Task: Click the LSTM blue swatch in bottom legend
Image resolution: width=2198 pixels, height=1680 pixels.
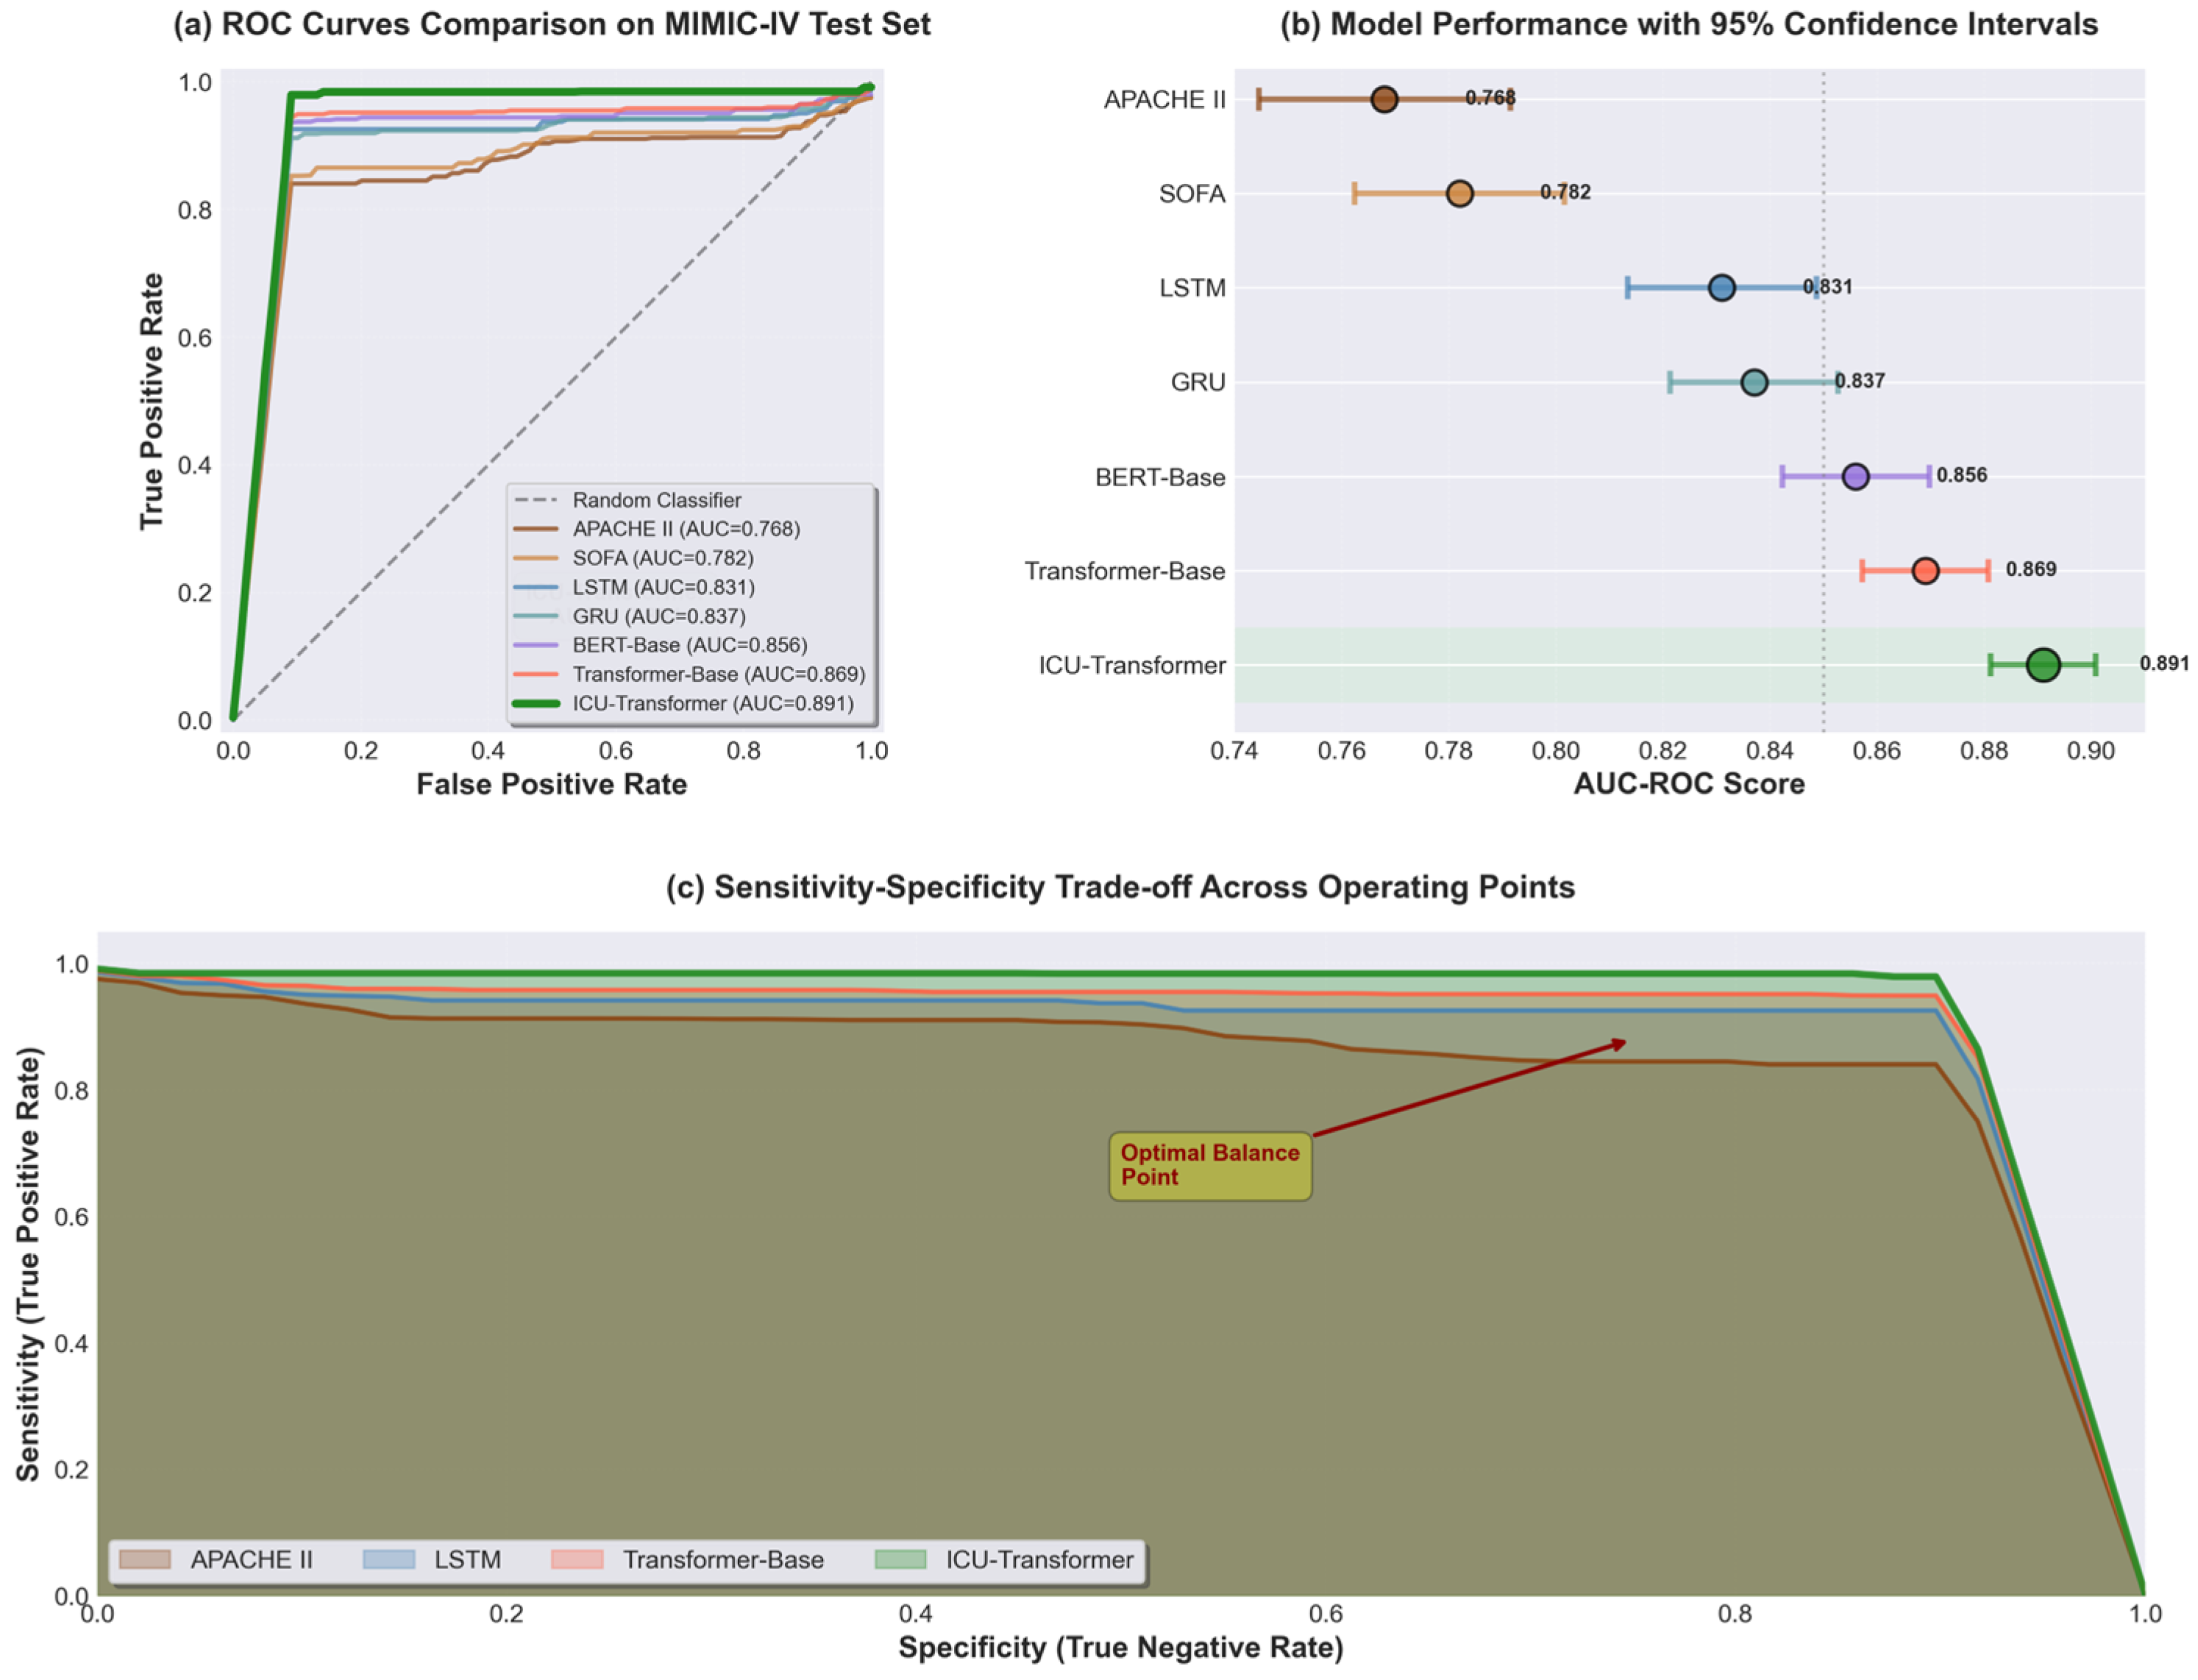Action: pos(389,1559)
